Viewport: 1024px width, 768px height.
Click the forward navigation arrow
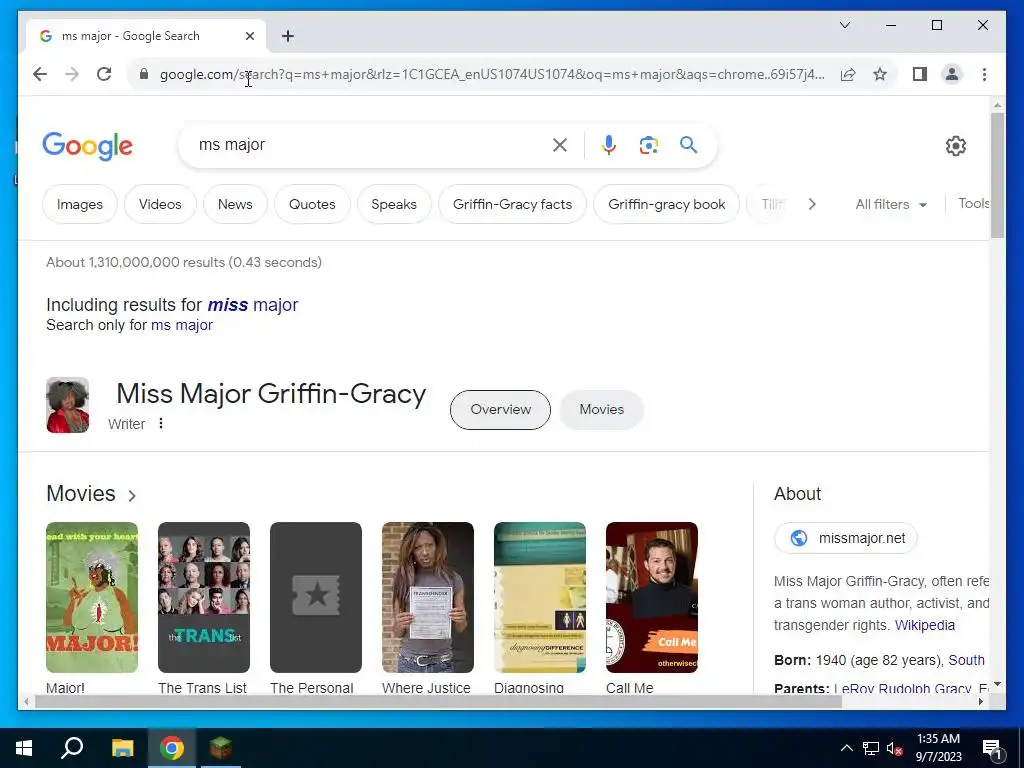[72, 74]
